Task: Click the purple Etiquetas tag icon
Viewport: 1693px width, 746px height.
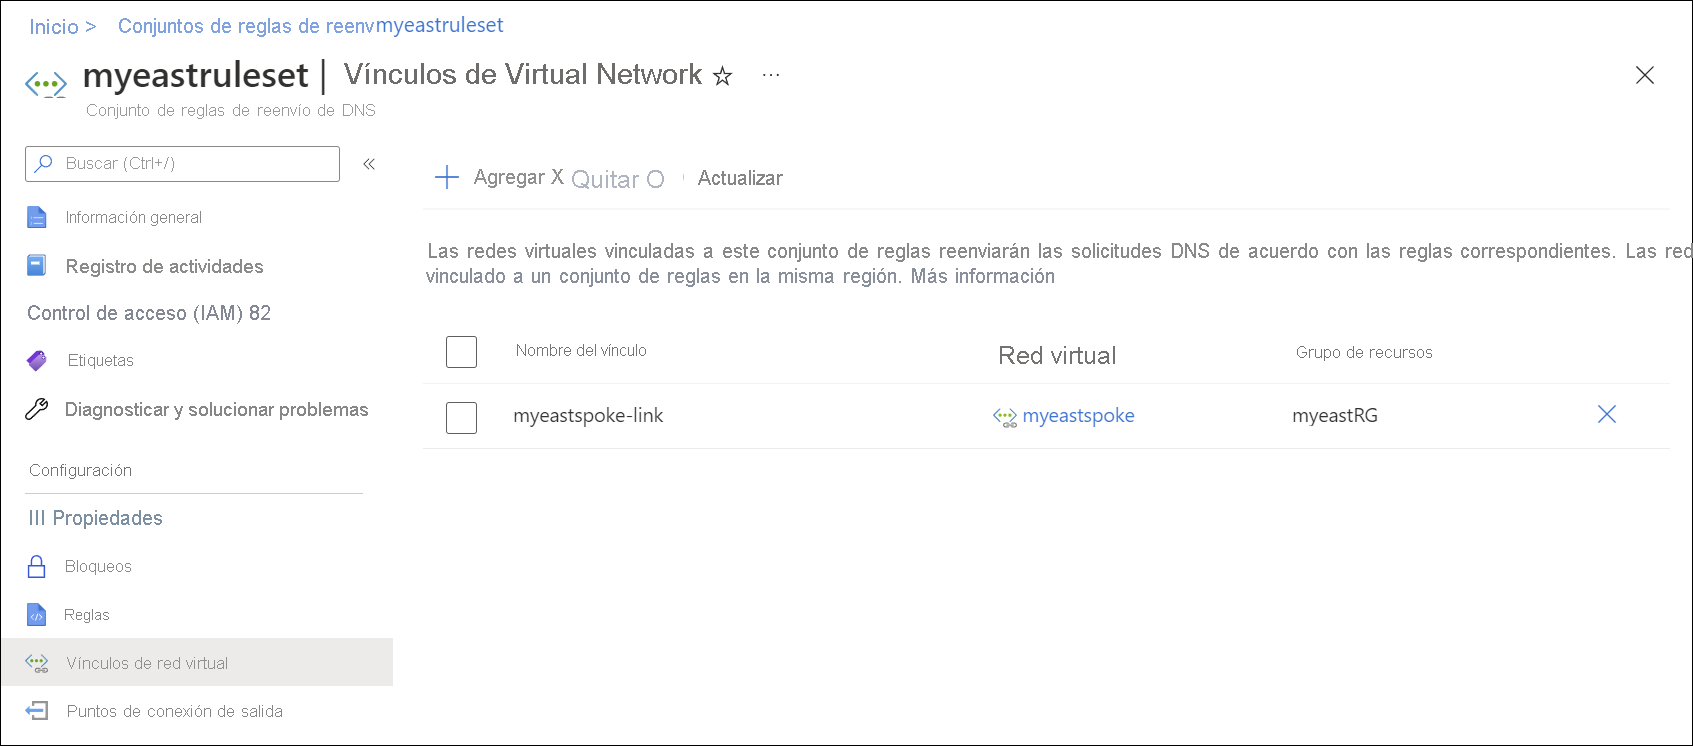Action: click(37, 360)
